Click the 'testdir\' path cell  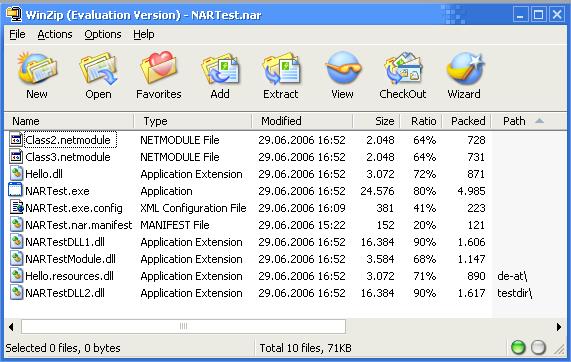pyautogui.click(x=515, y=293)
